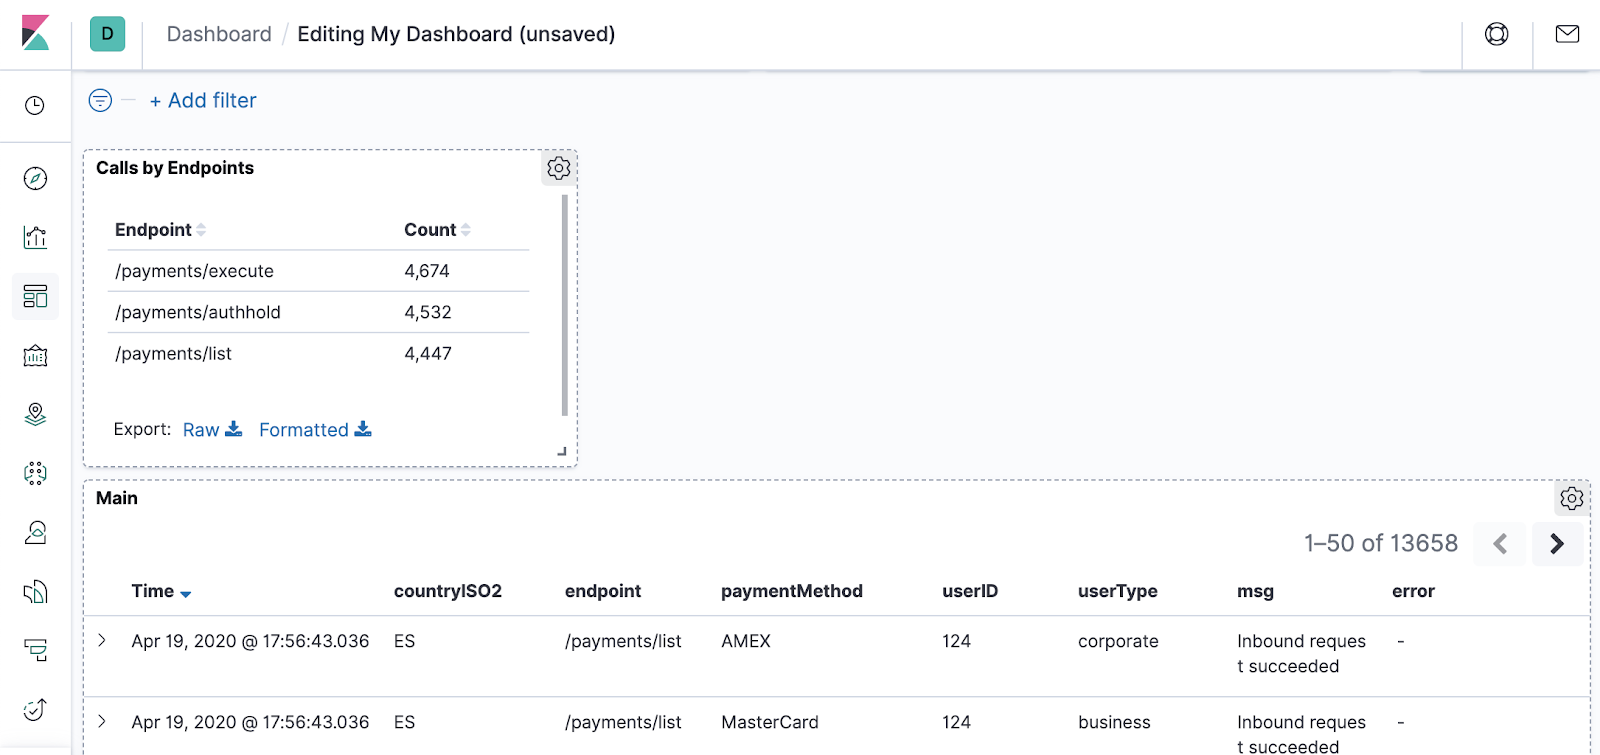The width and height of the screenshot is (1600, 755).
Task: Click the Add filter link
Action: tap(203, 100)
